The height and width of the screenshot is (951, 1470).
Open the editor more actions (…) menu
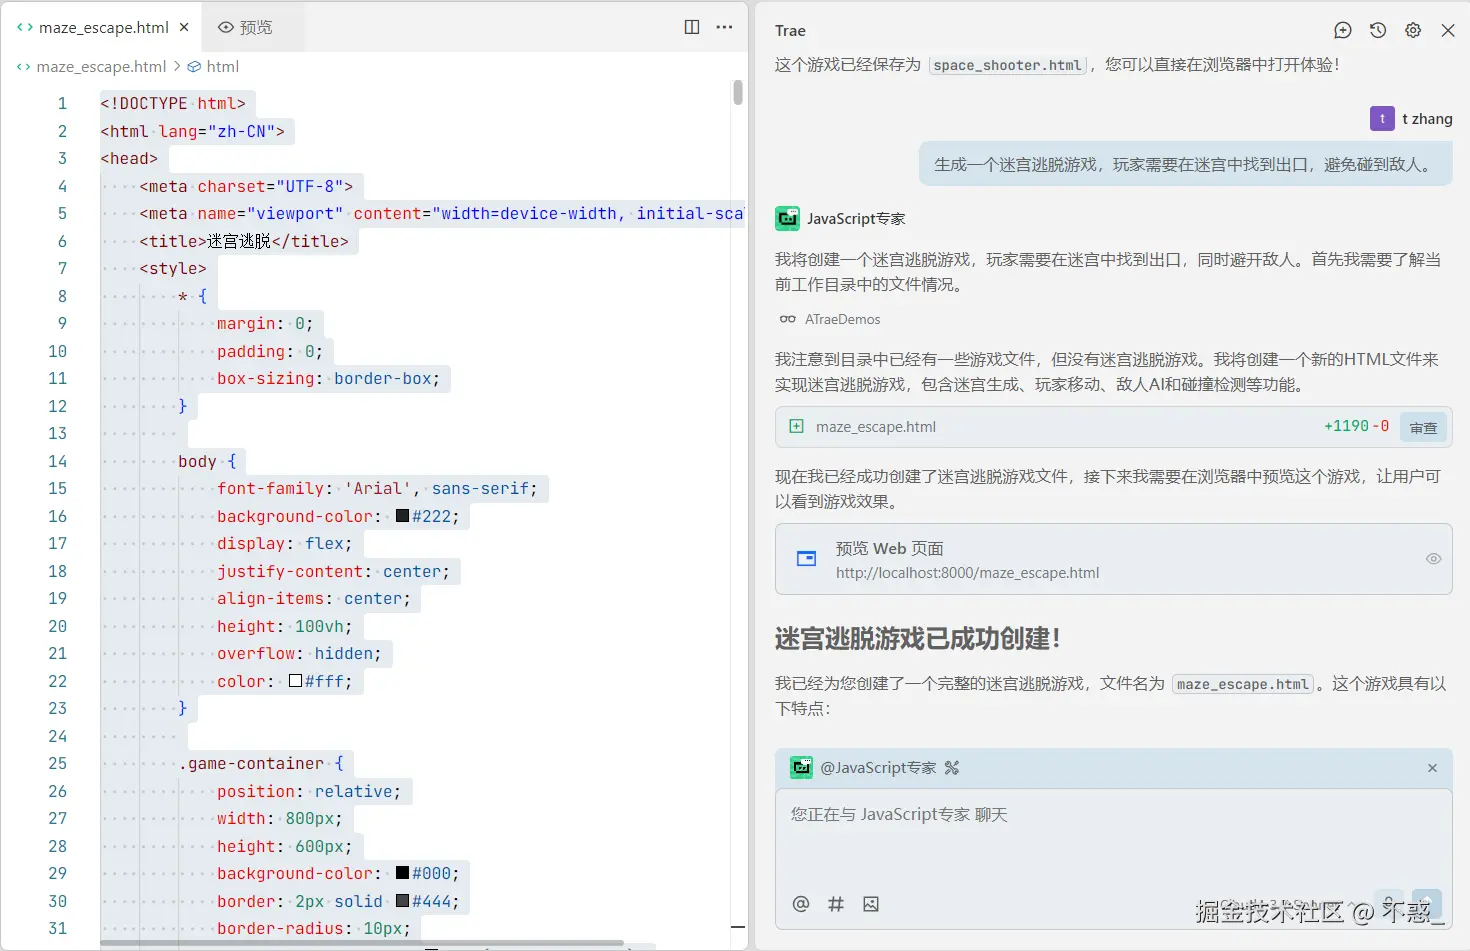(725, 27)
